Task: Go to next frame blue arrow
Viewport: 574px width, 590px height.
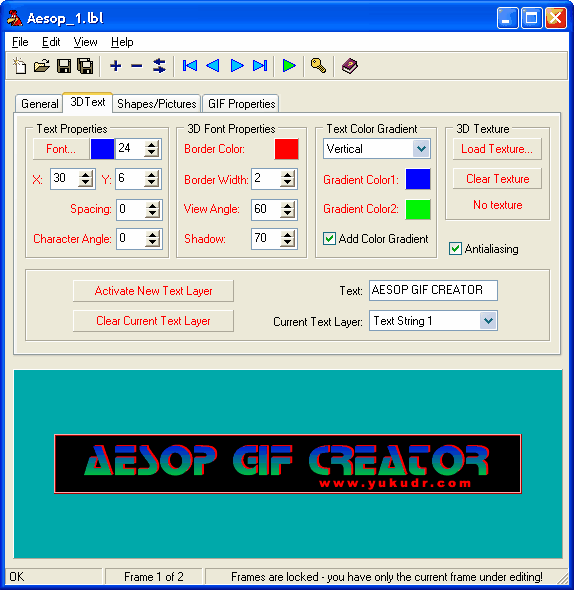Action: [x=237, y=66]
